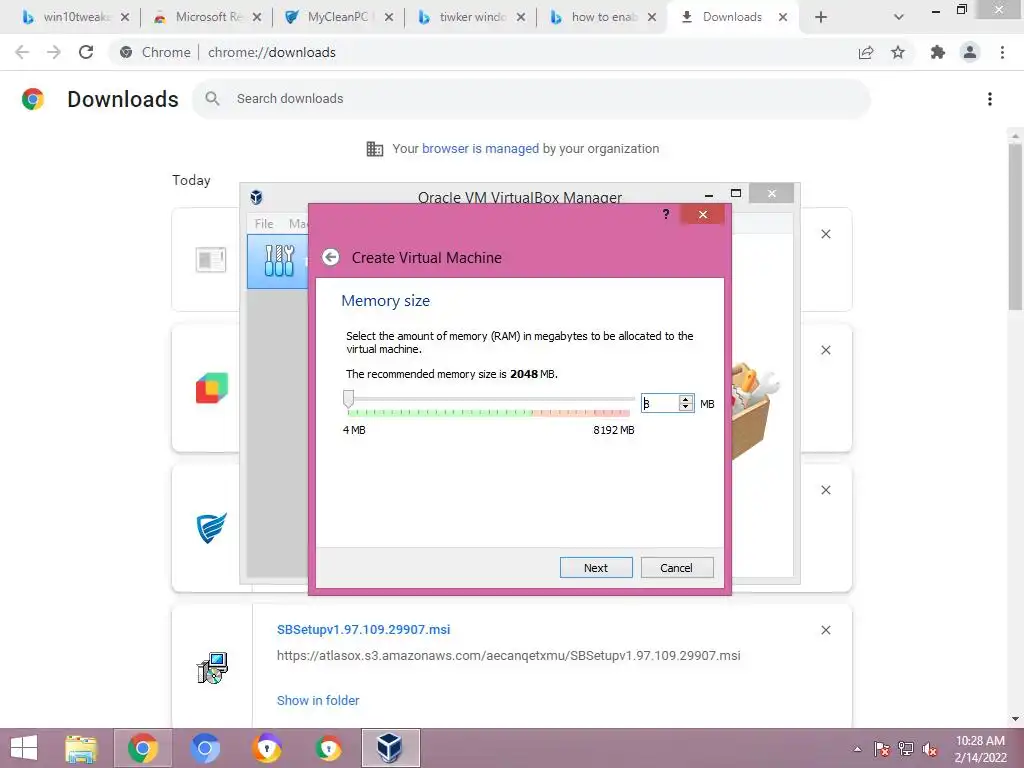Click Show in folder for SBSetup
Image resolution: width=1024 pixels, height=768 pixels.
click(x=318, y=700)
